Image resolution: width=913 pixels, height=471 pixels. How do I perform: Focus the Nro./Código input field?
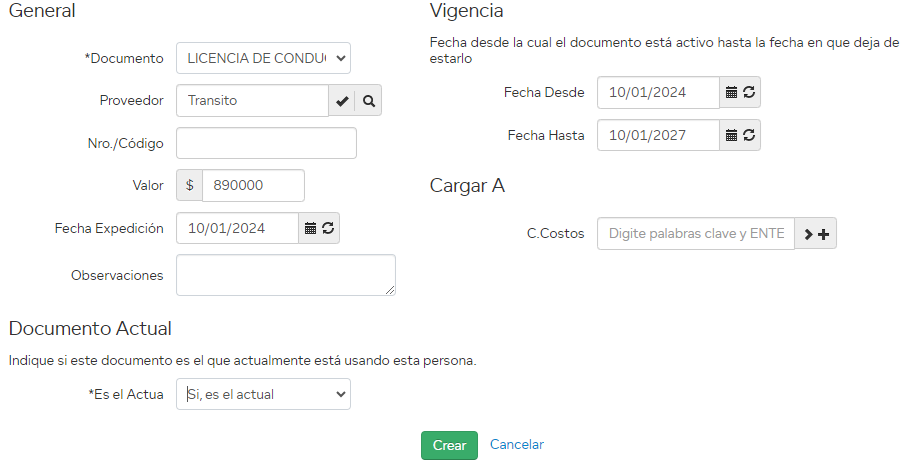[x=266, y=143]
